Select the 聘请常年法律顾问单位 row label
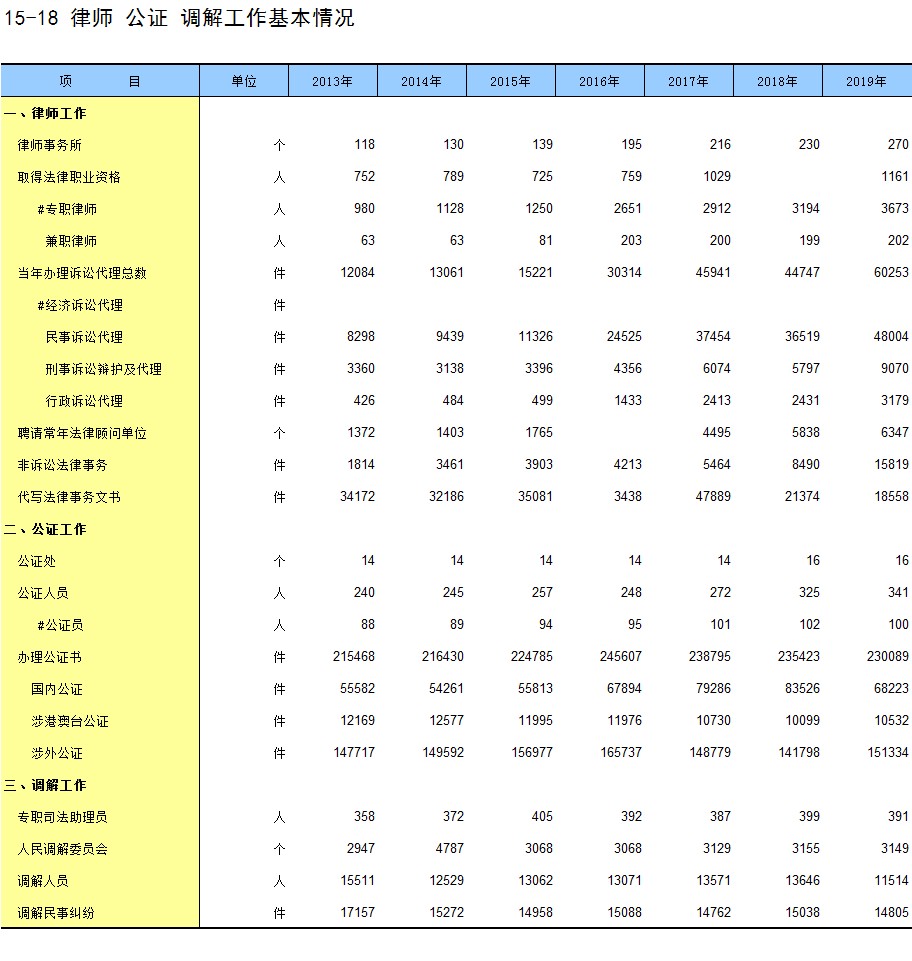 coord(82,433)
